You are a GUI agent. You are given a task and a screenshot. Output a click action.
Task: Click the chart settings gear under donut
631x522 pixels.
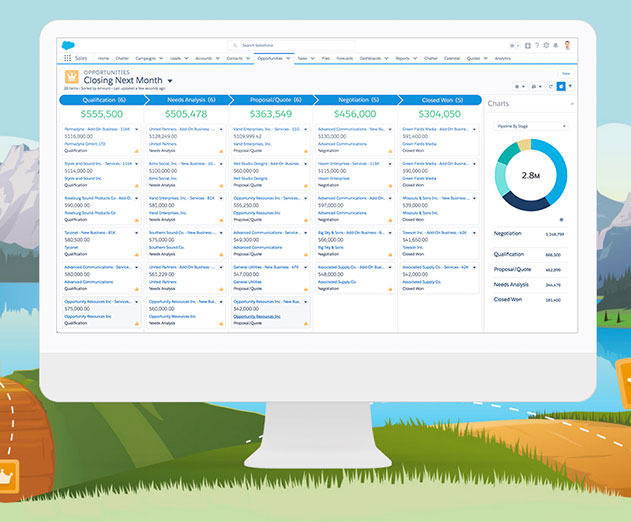click(561, 220)
